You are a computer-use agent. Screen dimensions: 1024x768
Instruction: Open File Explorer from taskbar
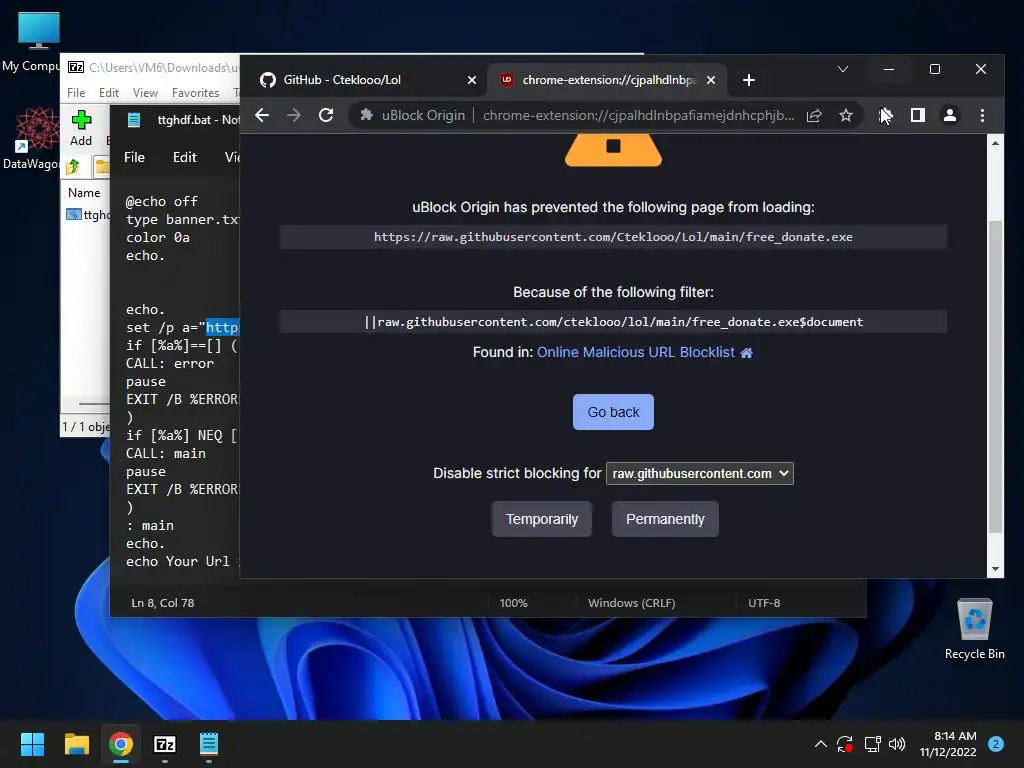[x=76, y=744]
